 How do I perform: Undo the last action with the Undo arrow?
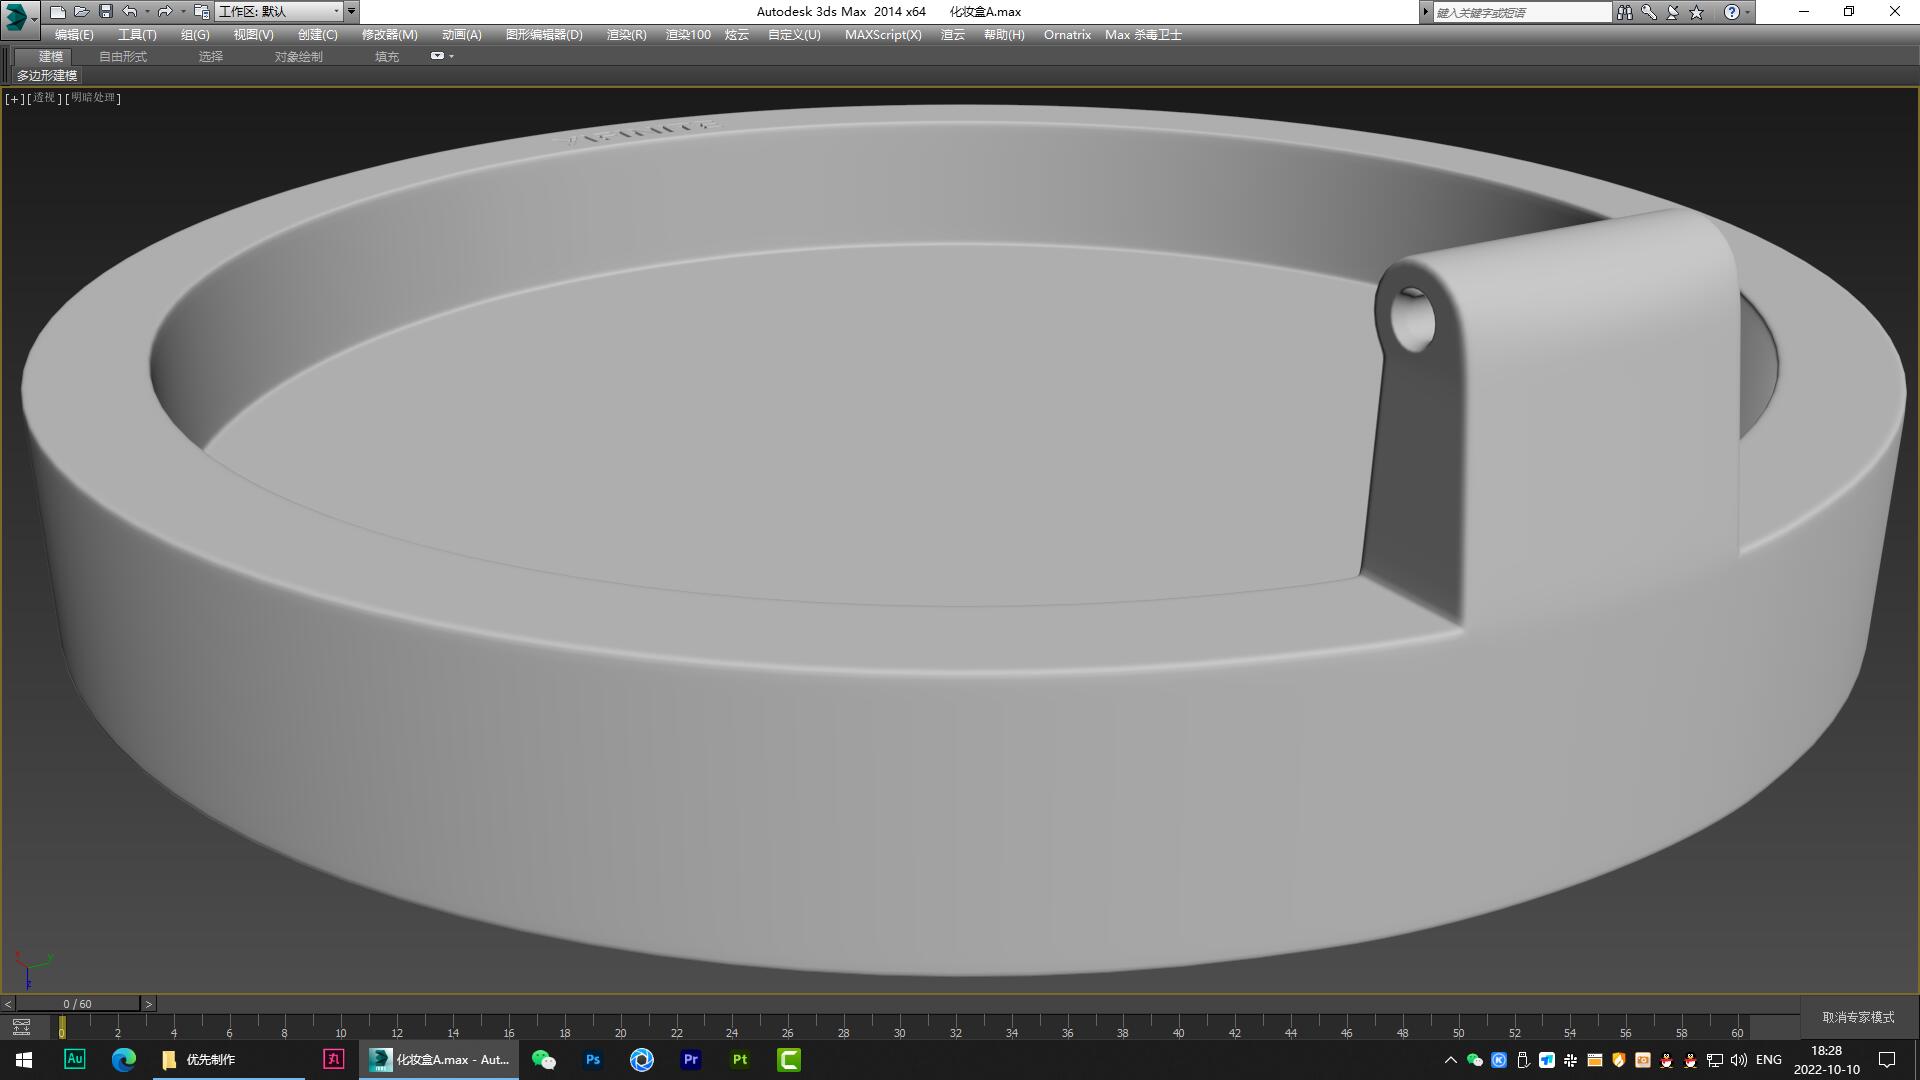[x=129, y=11]
